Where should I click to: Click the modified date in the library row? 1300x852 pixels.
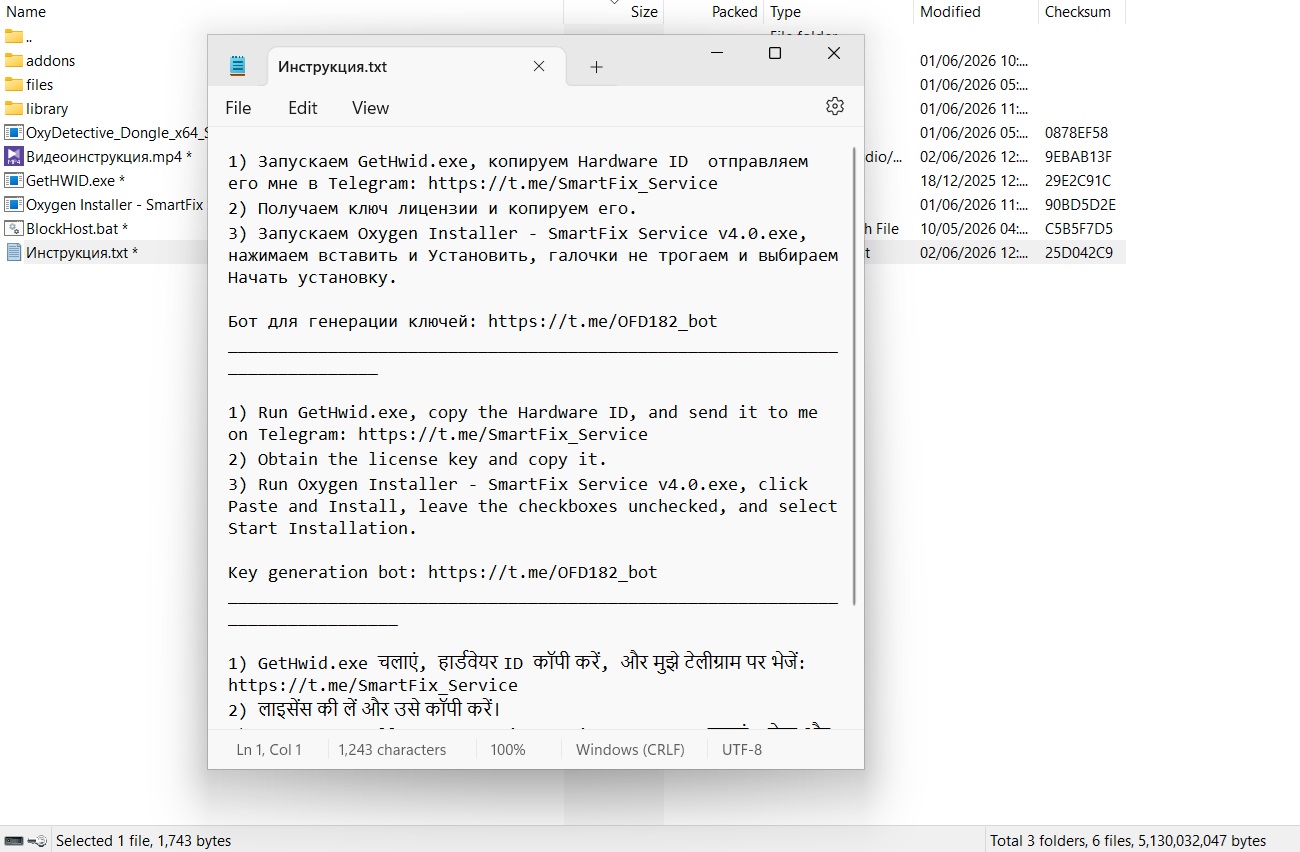974,109
